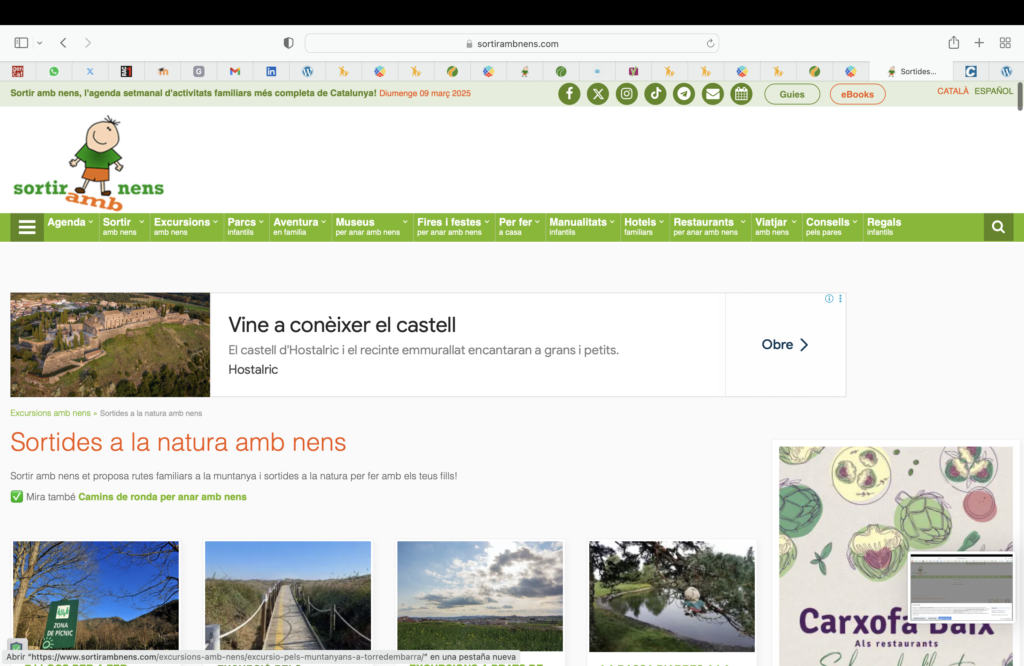Open the ad options three-dot icon
Viewport: 1024px width, 666px height.
coord(840,298)
